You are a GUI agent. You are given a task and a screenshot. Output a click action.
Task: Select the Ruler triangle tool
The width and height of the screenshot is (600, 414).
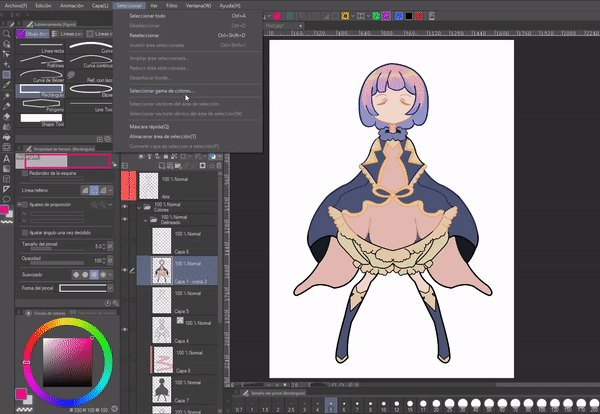point(6,189)
